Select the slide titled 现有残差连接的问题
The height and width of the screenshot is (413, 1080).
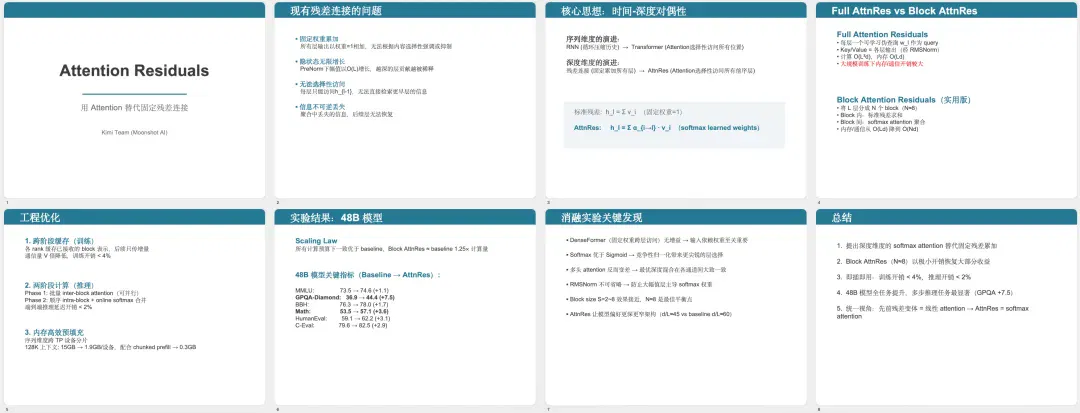coord(405,100)
